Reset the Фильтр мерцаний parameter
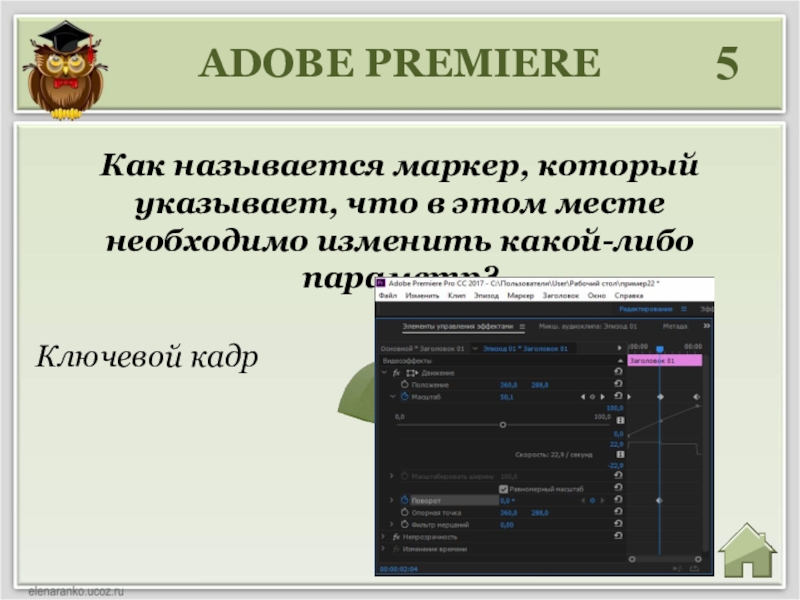This screenshot has width=800, height=600. pyautogui.click(x=618, y=523)
